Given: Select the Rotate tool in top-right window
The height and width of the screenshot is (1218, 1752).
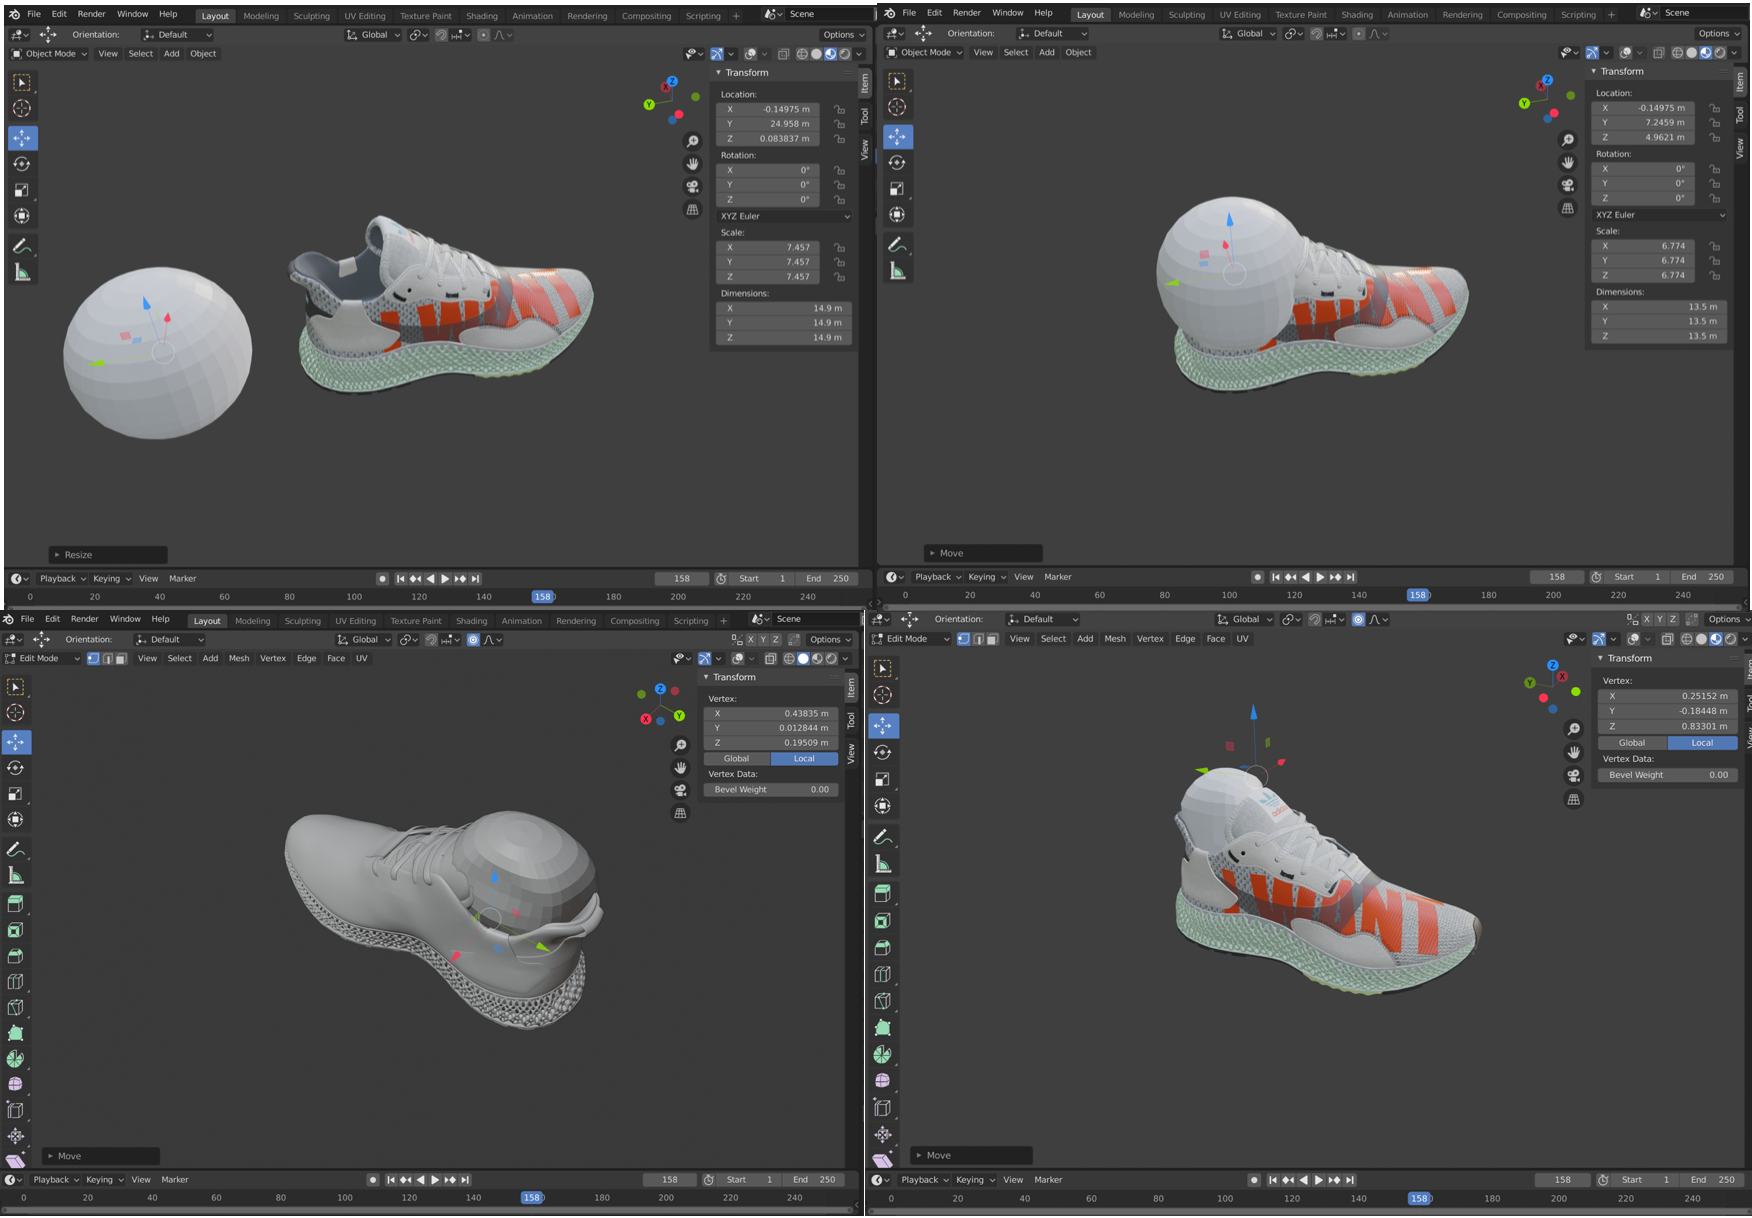Looking at the screenshot, I should click(897, 162).
